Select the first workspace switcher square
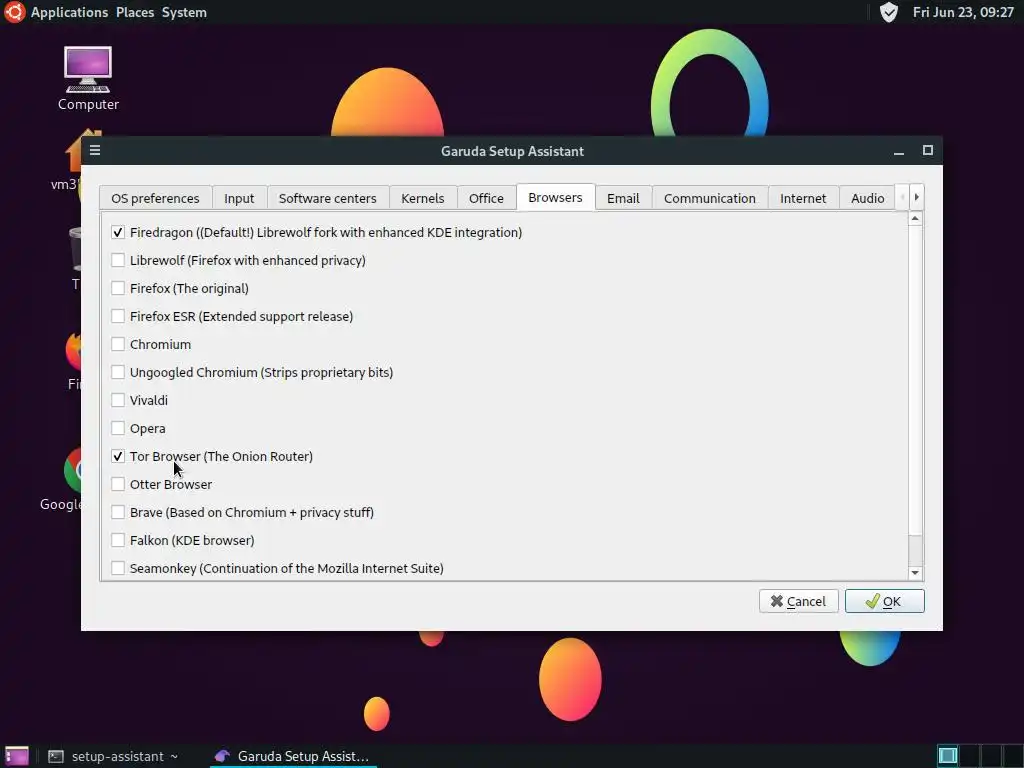 coord(948,756)
